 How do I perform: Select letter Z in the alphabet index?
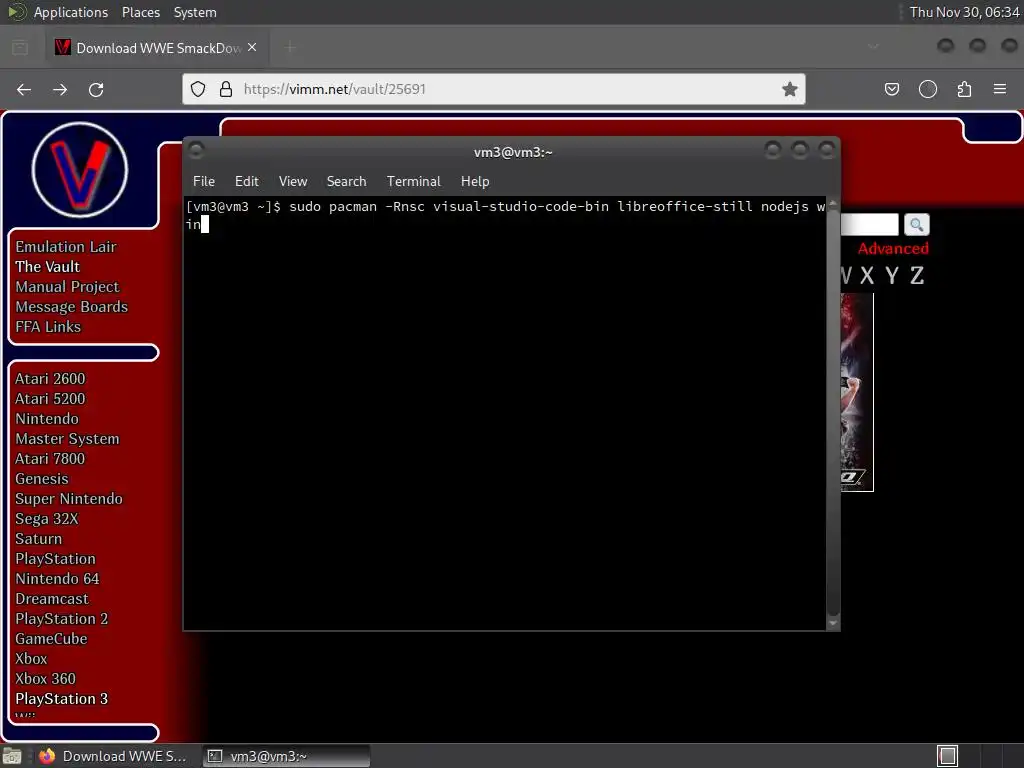pyautogui.click(x=917, y=276)
